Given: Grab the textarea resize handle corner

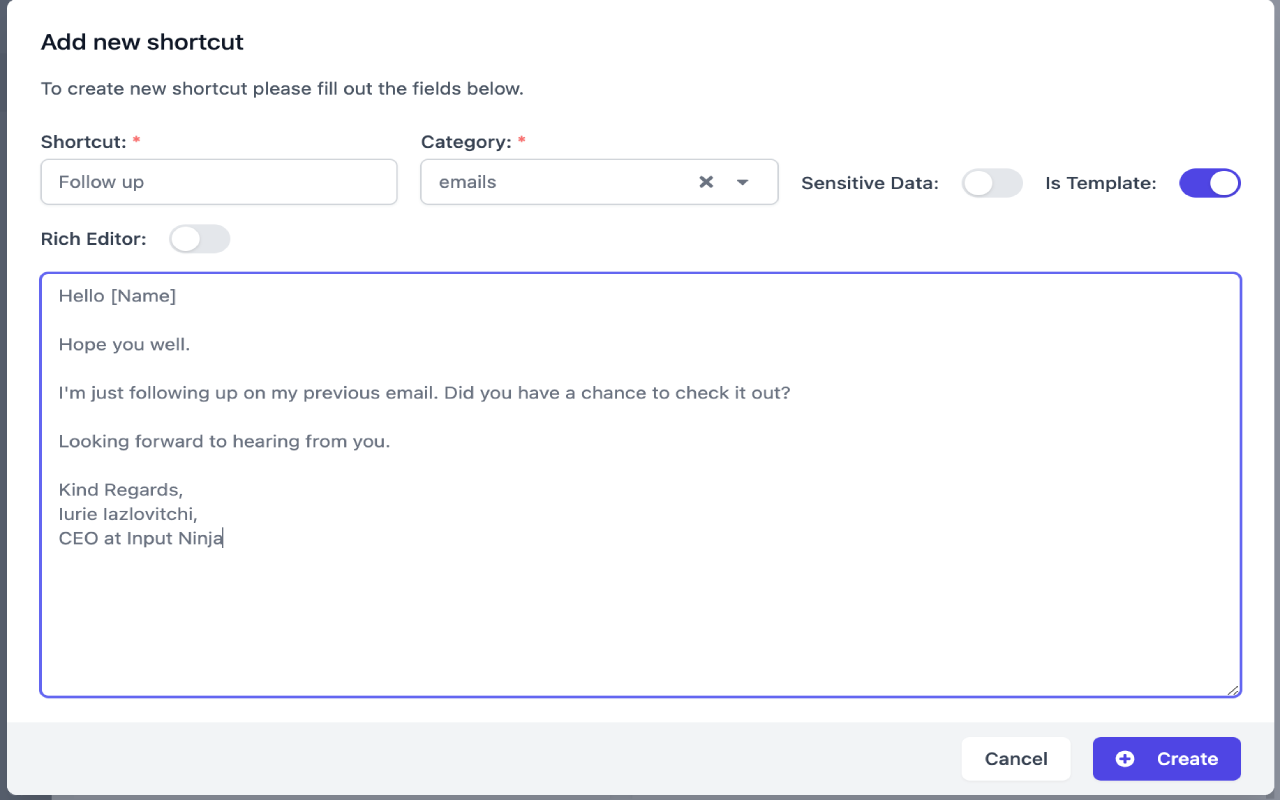Looking at the screenshot, I should [x=1233, y=689].
